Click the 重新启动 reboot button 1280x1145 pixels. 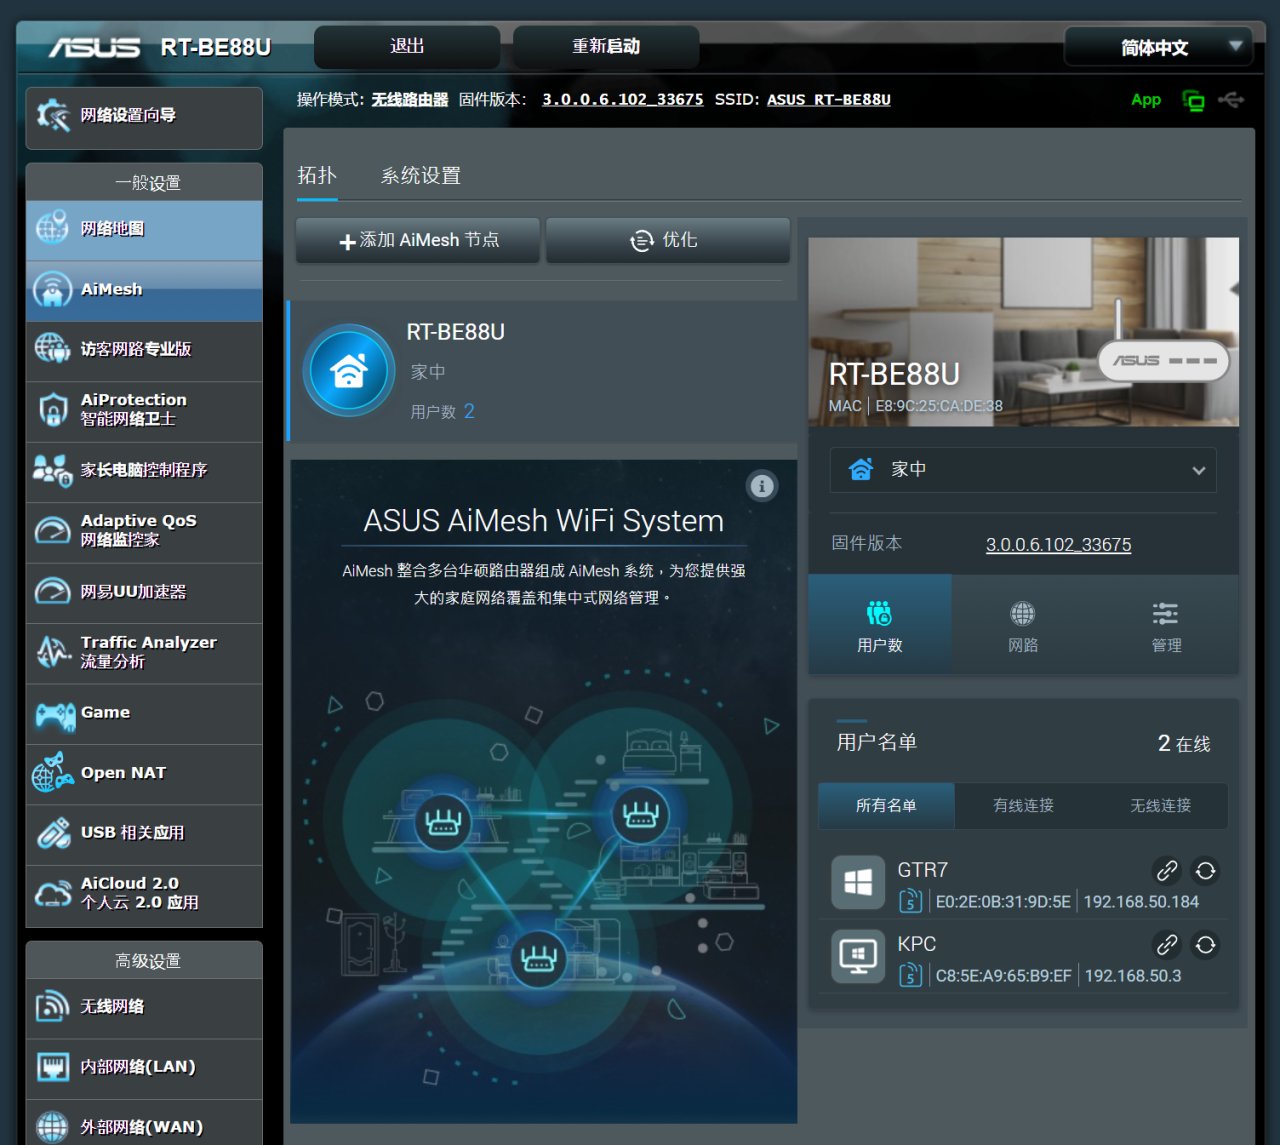[606, 47]
